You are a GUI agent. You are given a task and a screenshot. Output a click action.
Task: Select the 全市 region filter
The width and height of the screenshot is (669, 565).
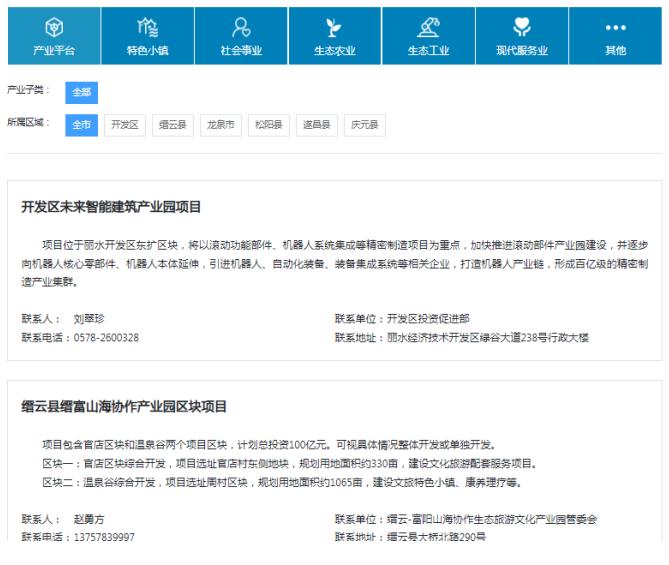point(81,125)
